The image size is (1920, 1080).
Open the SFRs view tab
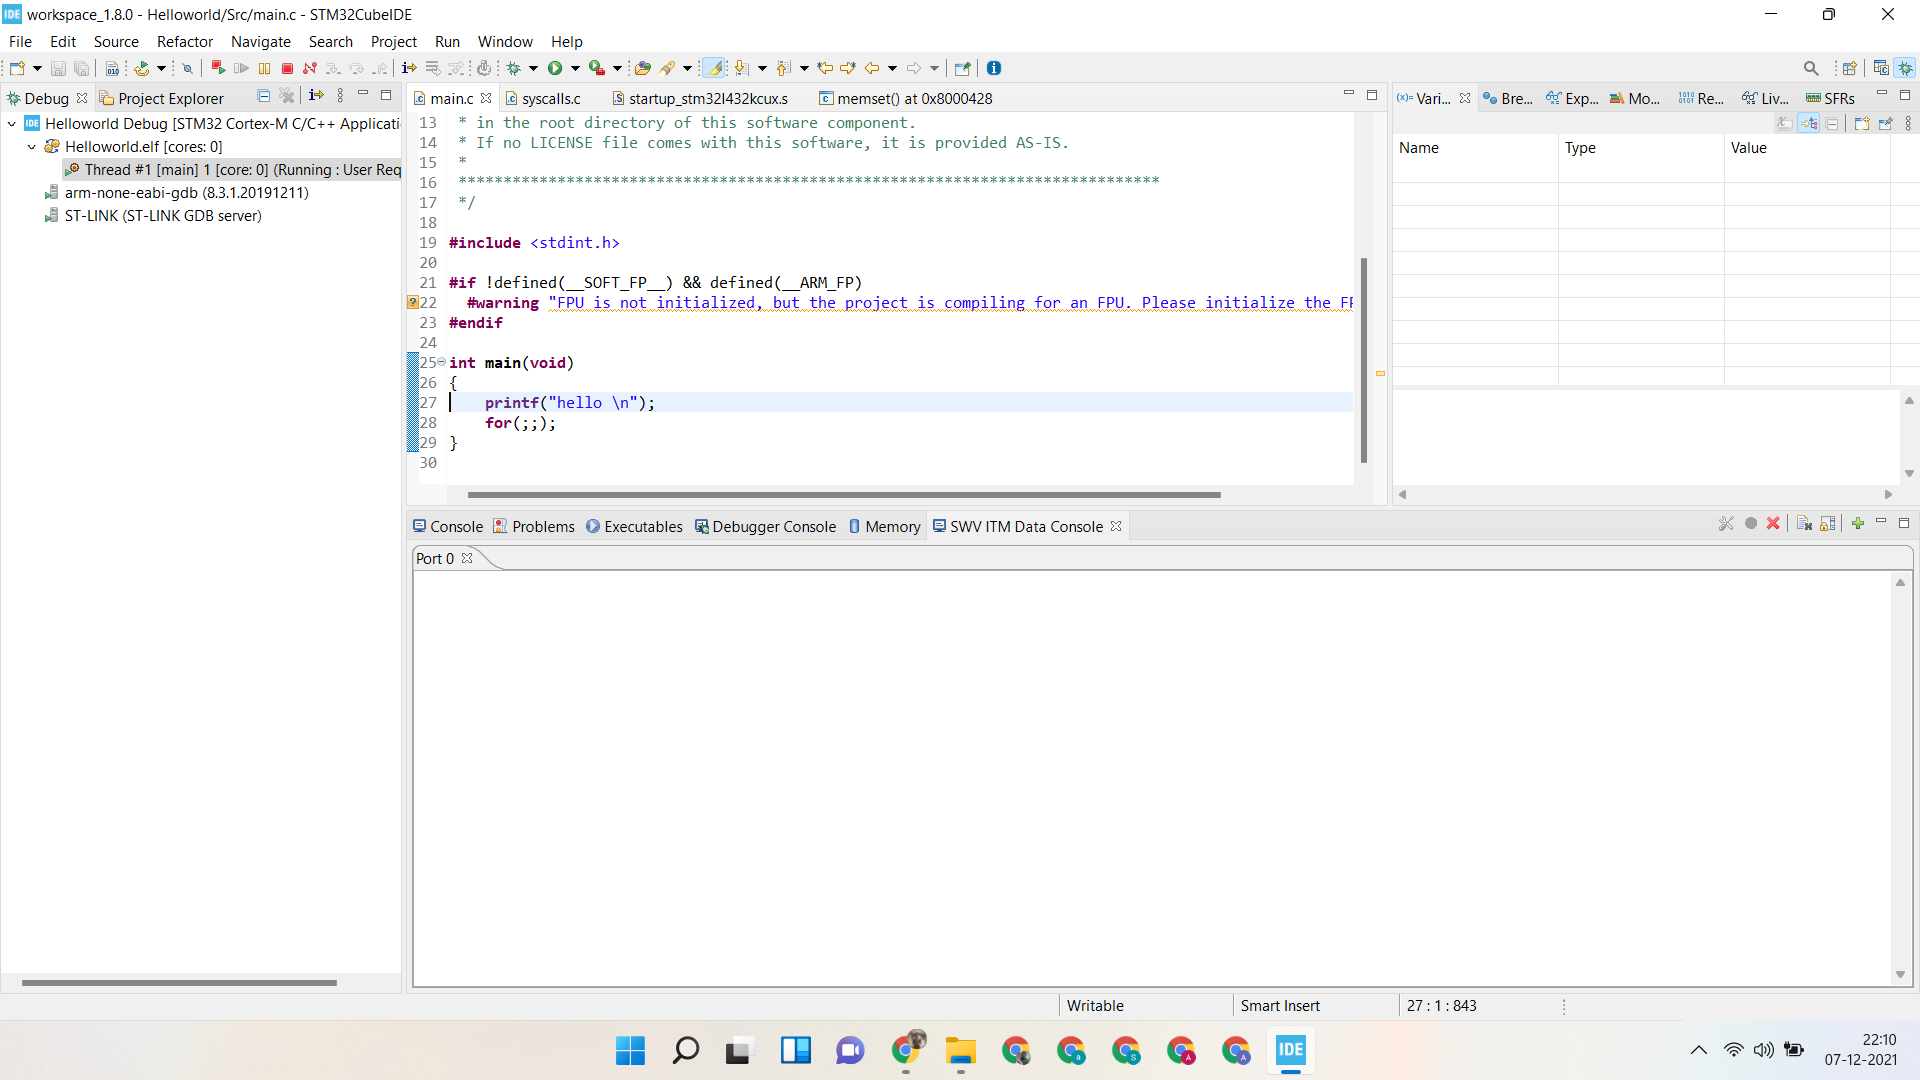click(x=1831, y=98)
